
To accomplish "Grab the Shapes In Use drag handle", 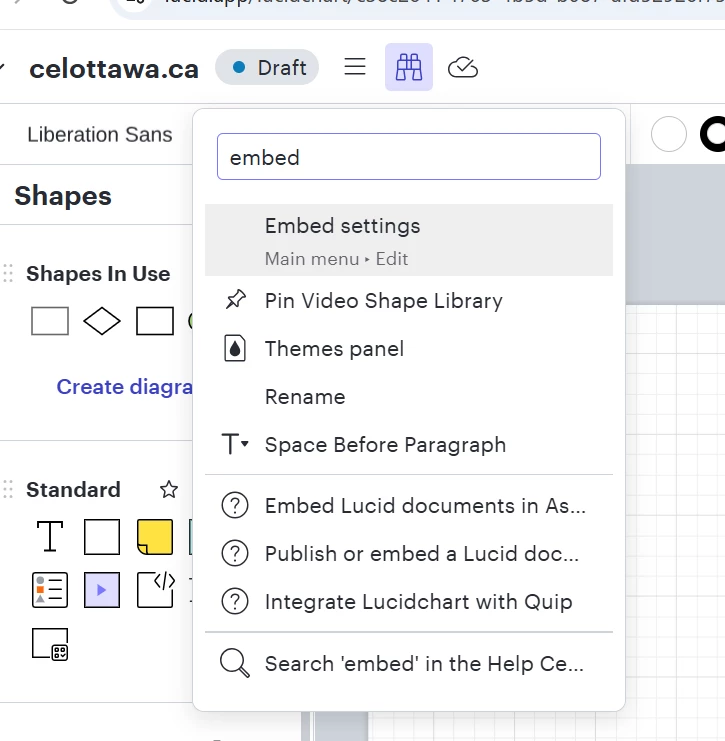I will pyautogui.click(x=8, y=274).
